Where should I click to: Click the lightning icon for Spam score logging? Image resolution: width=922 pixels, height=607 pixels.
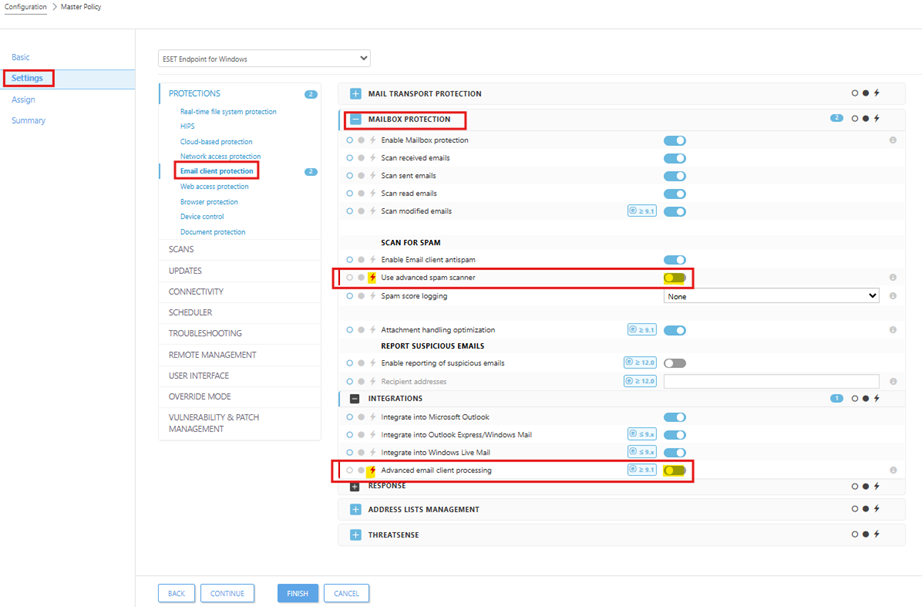(372, 296)
